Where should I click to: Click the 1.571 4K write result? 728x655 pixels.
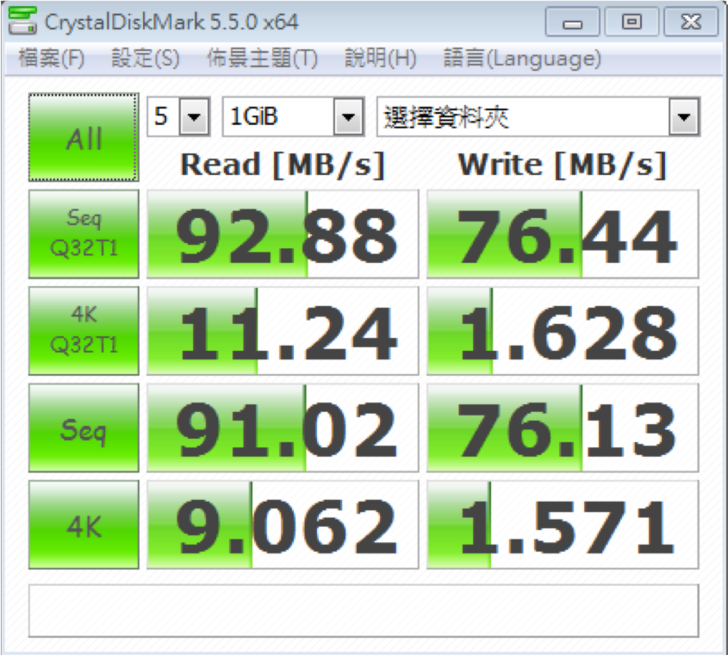[563, 525]
